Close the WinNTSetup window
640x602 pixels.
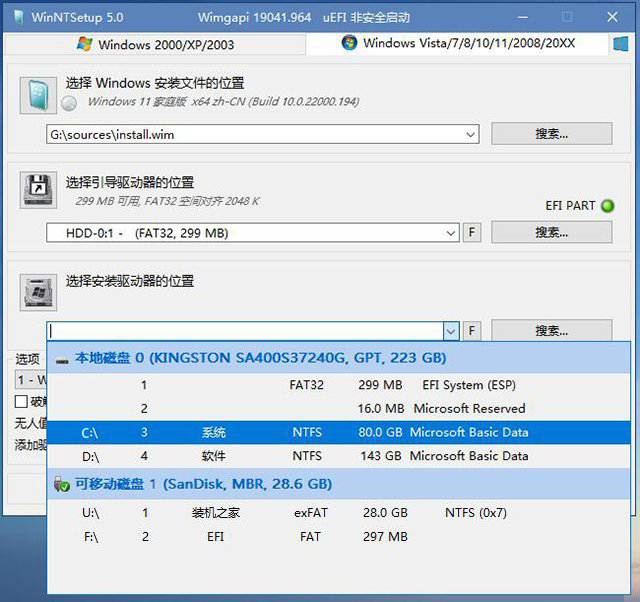click(612, 17)
